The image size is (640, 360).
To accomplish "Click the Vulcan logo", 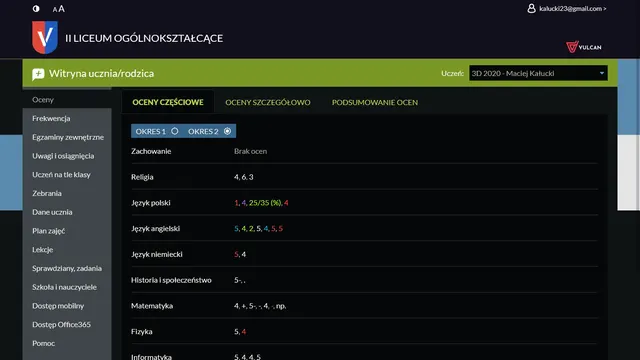I will (584, 47).
